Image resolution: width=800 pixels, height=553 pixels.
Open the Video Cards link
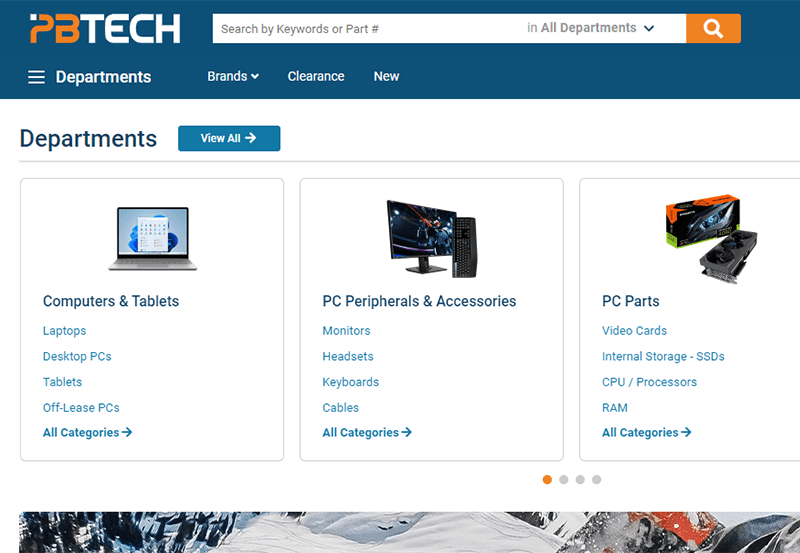[x=634, y=331]
